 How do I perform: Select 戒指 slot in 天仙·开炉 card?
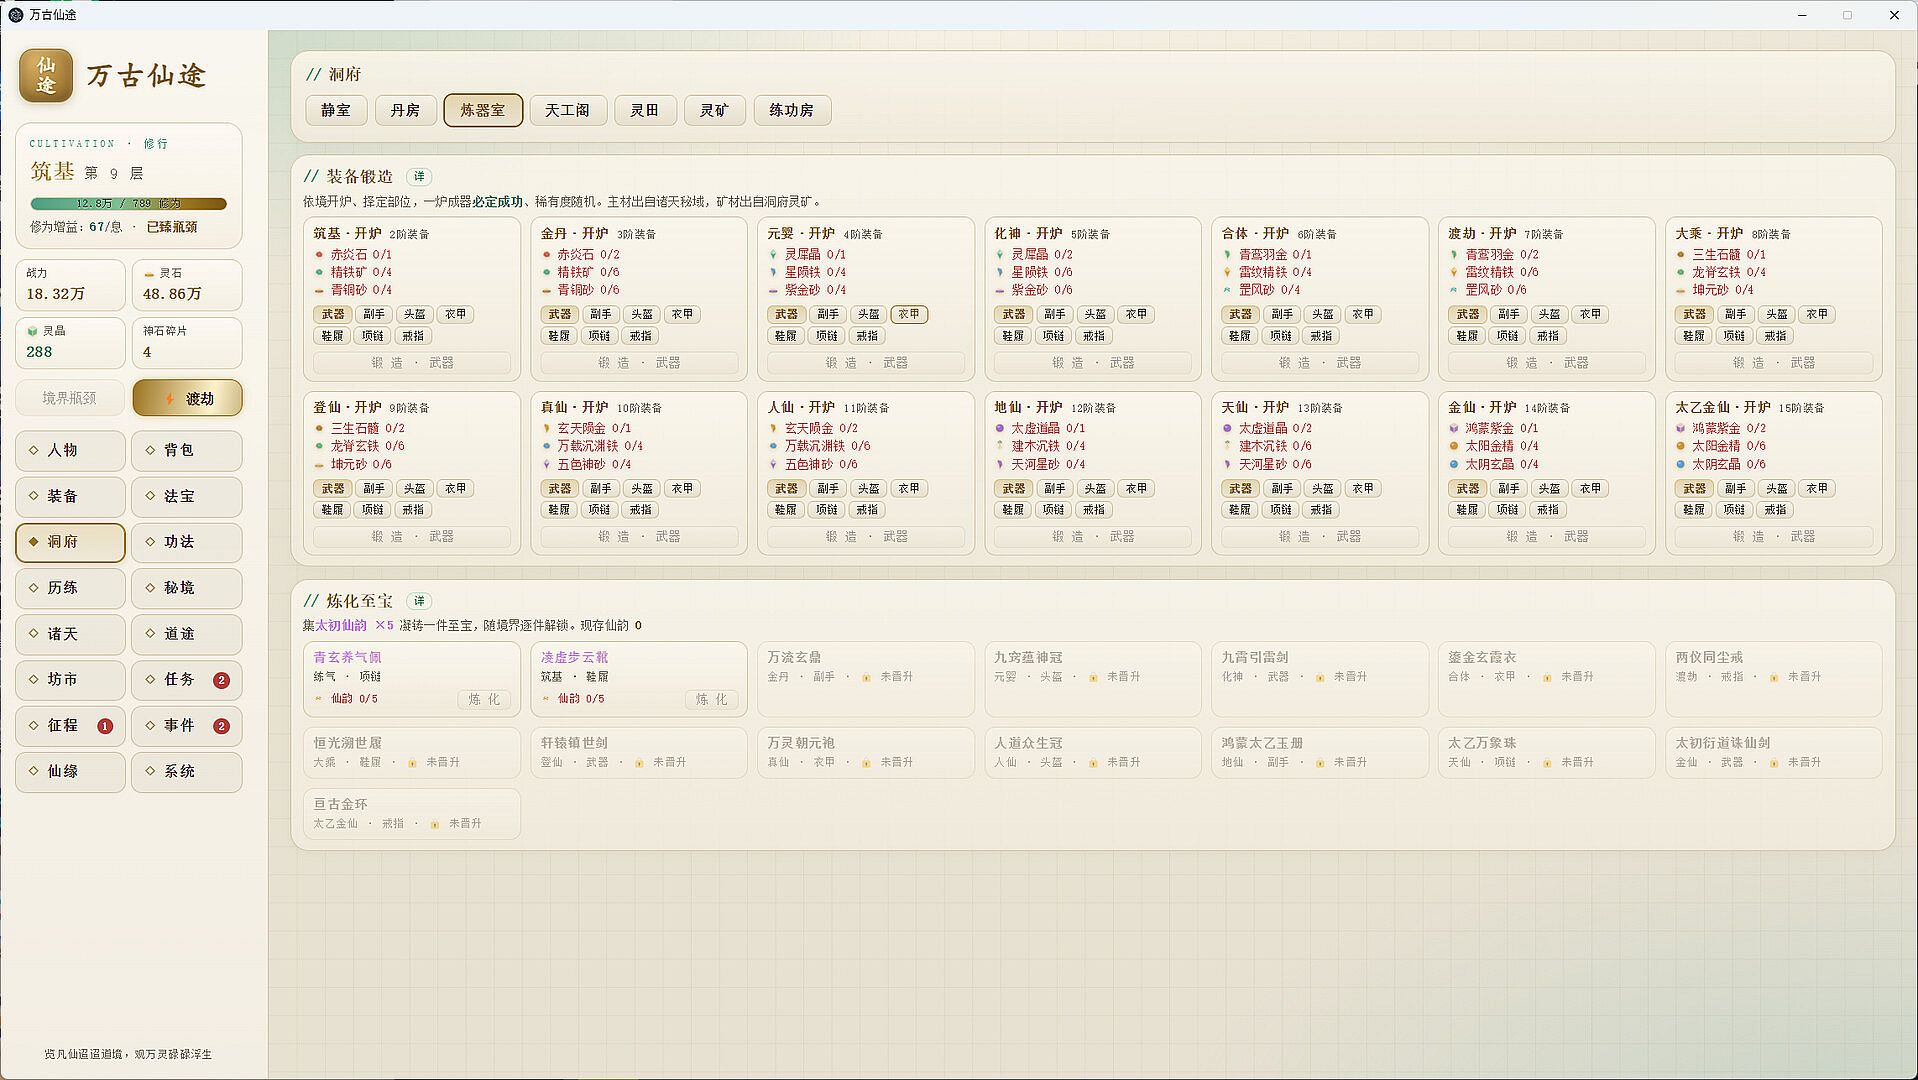[1321, 510]
